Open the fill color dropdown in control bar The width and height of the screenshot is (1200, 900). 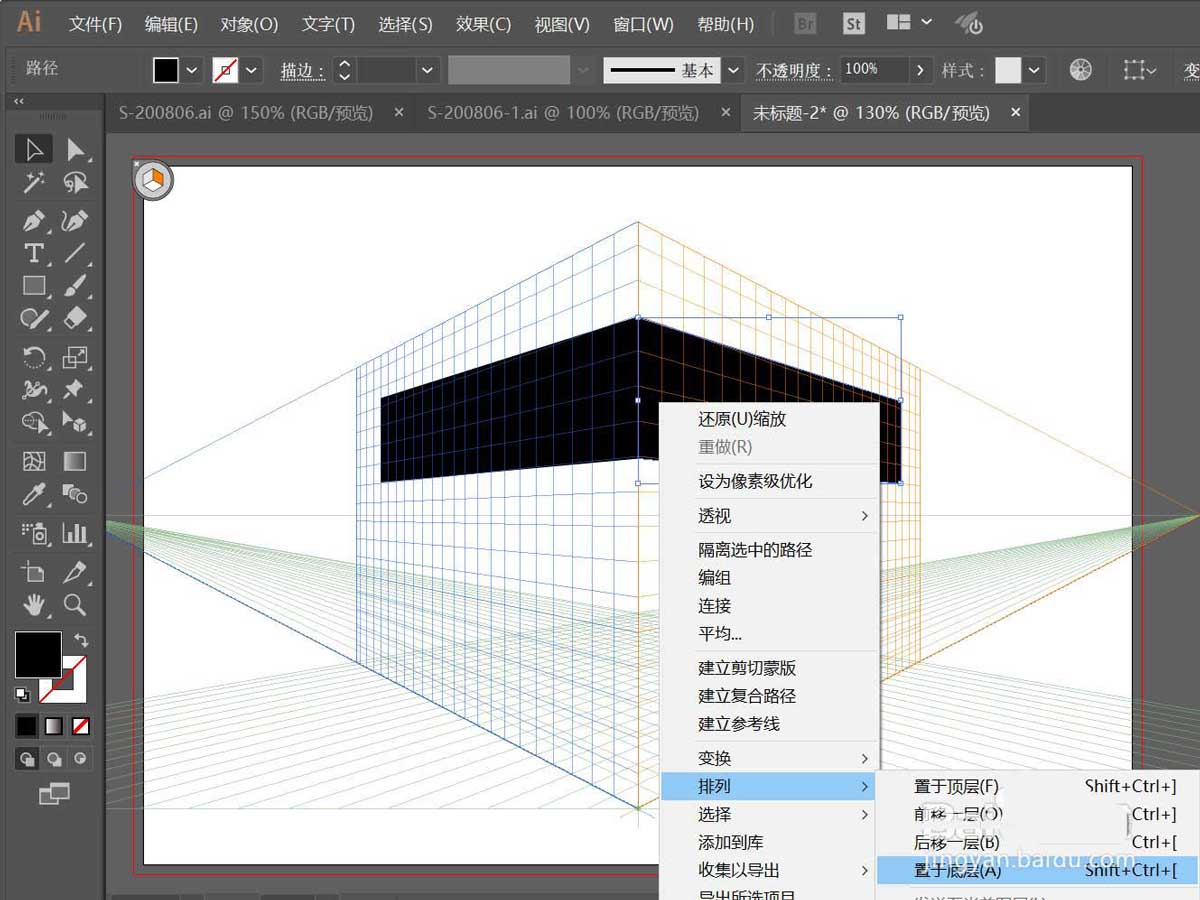point(192,70)
